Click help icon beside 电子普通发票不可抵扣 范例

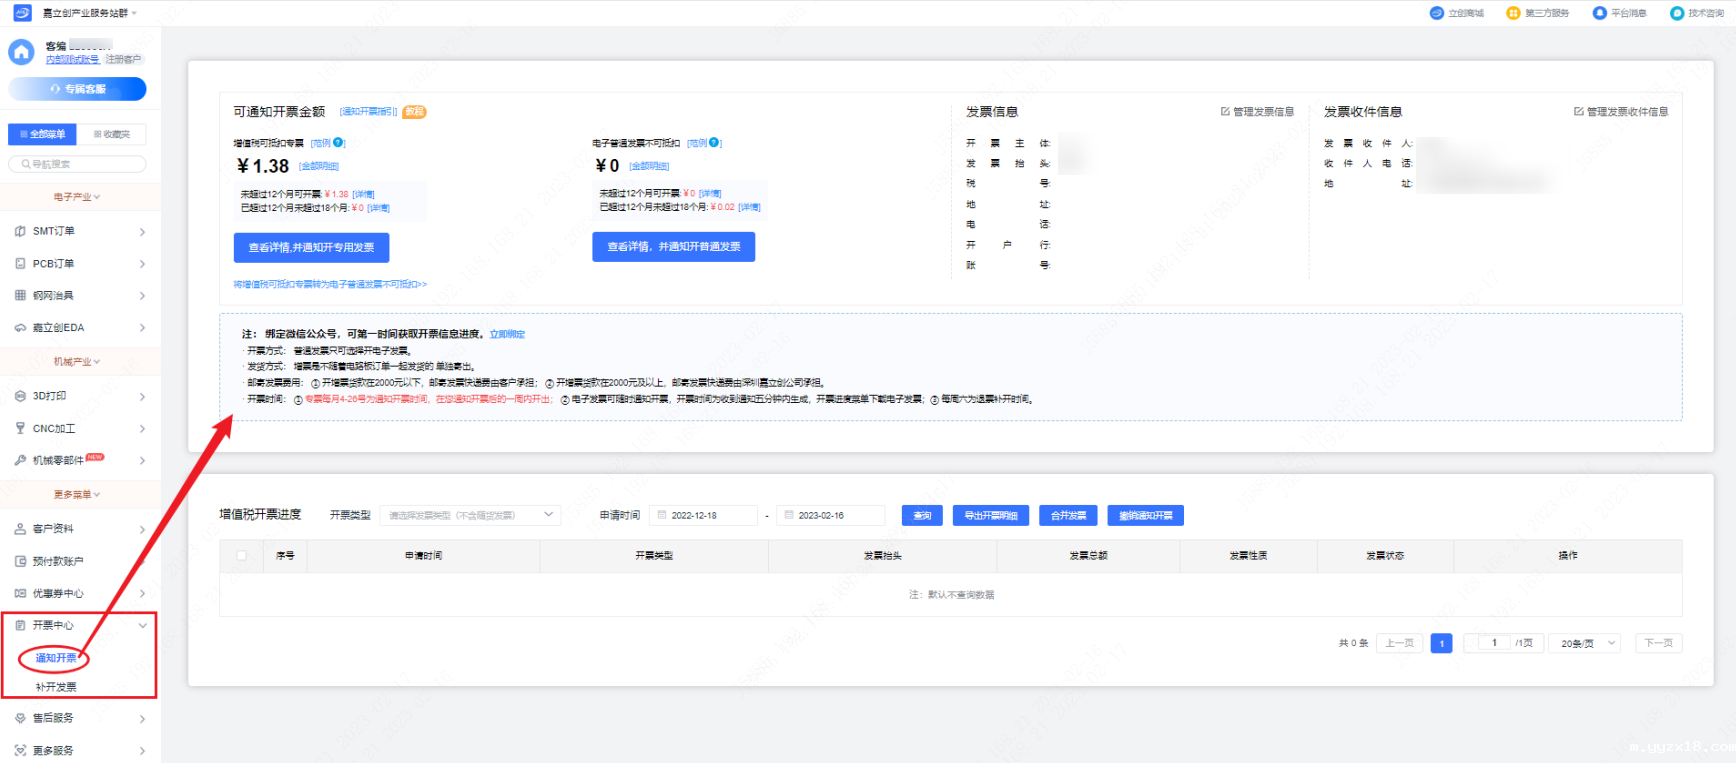[x=715, y=143]
